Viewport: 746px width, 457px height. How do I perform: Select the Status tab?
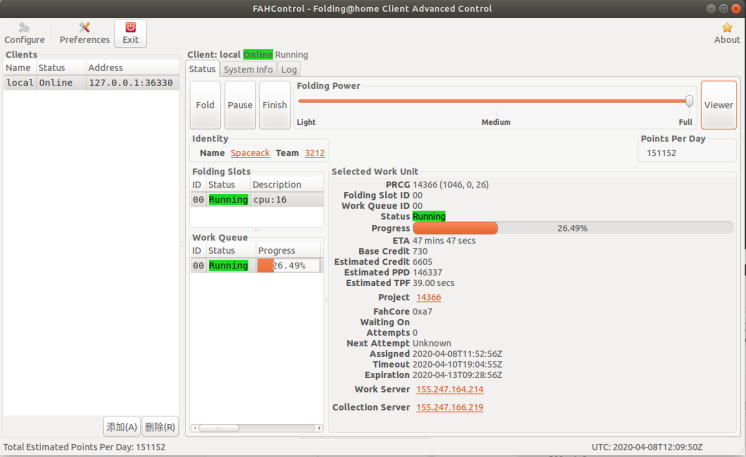point(203,70)
